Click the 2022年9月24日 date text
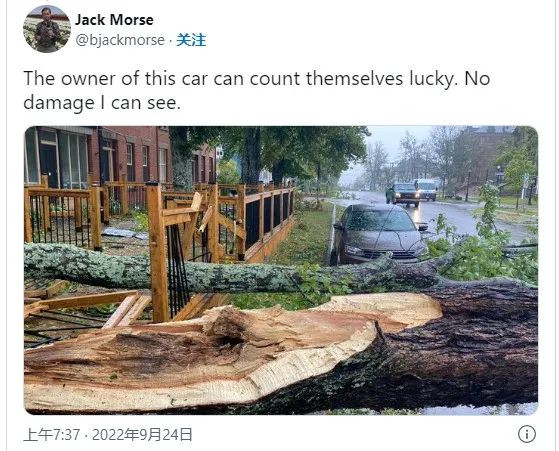 click(142, 435)
